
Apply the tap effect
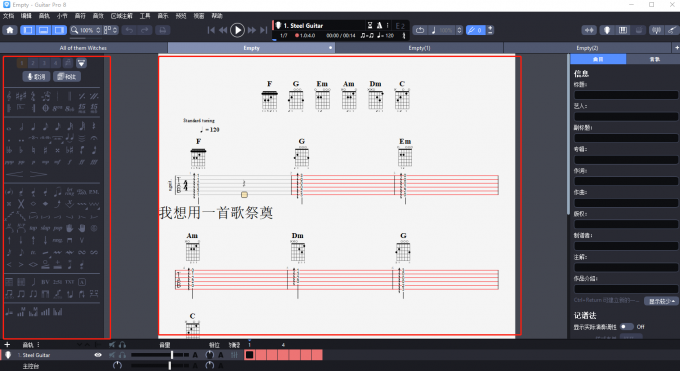(33, 228)
